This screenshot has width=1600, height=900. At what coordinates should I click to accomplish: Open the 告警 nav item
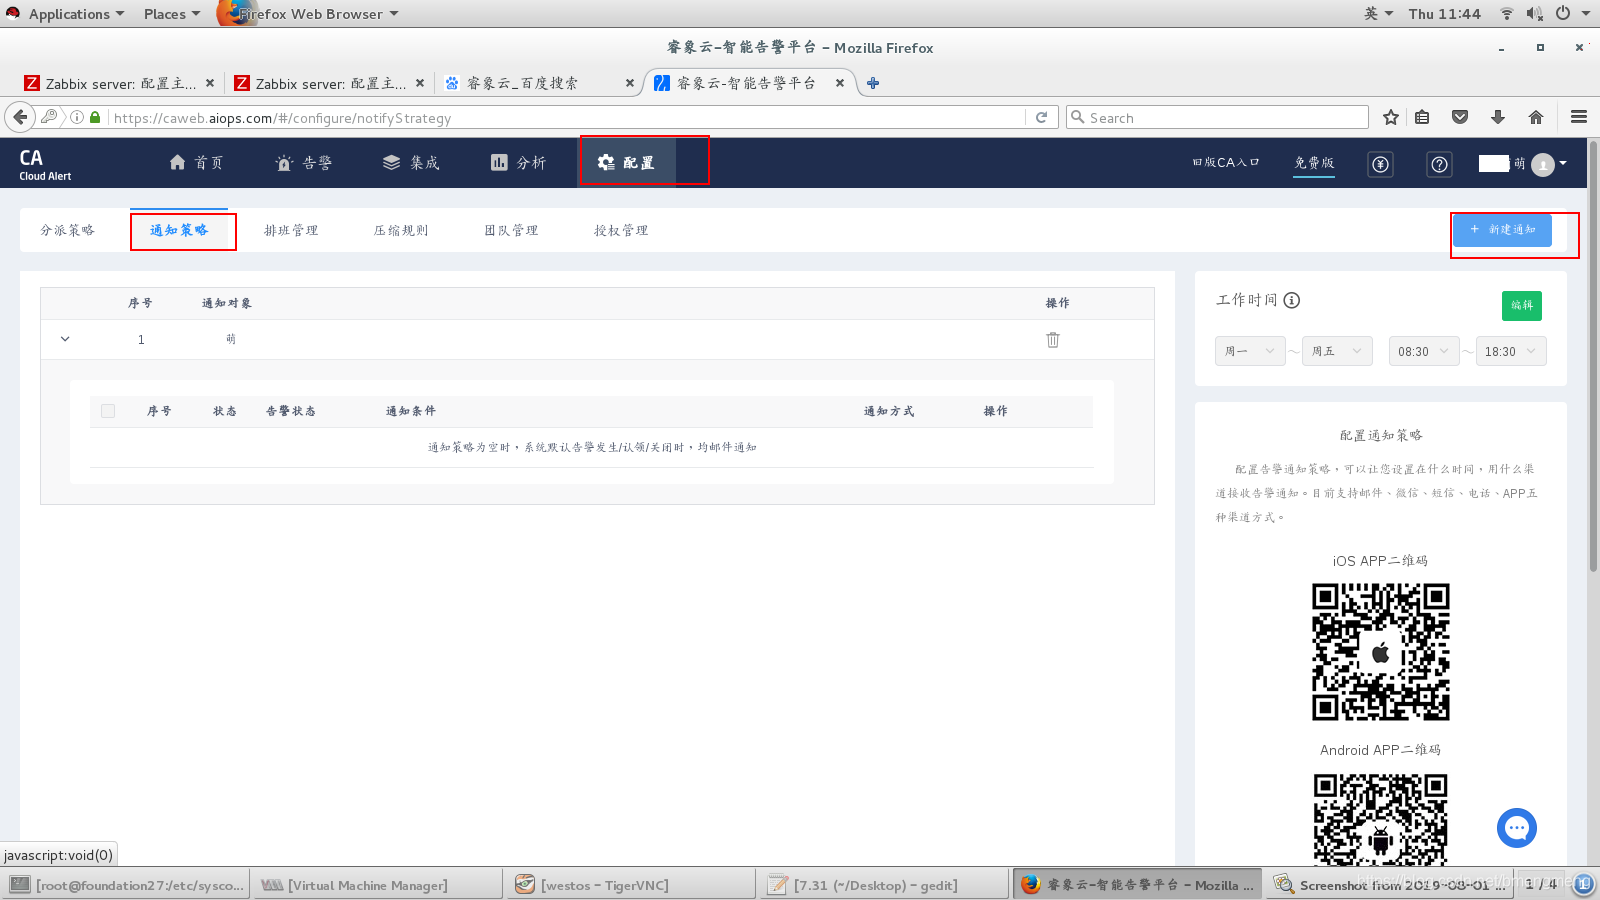point(304,163)
